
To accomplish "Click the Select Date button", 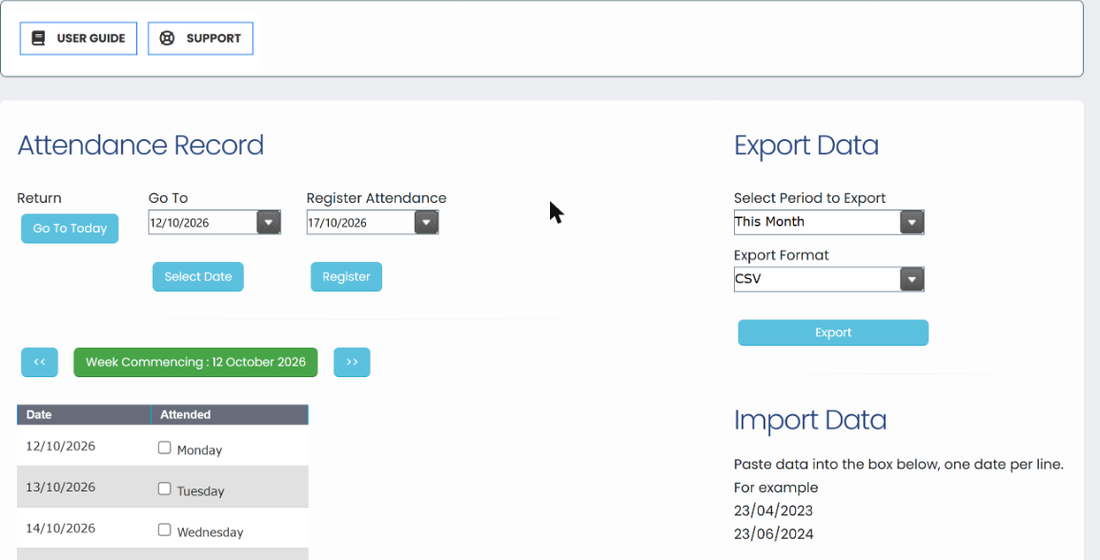I will [x=198, y=276].
